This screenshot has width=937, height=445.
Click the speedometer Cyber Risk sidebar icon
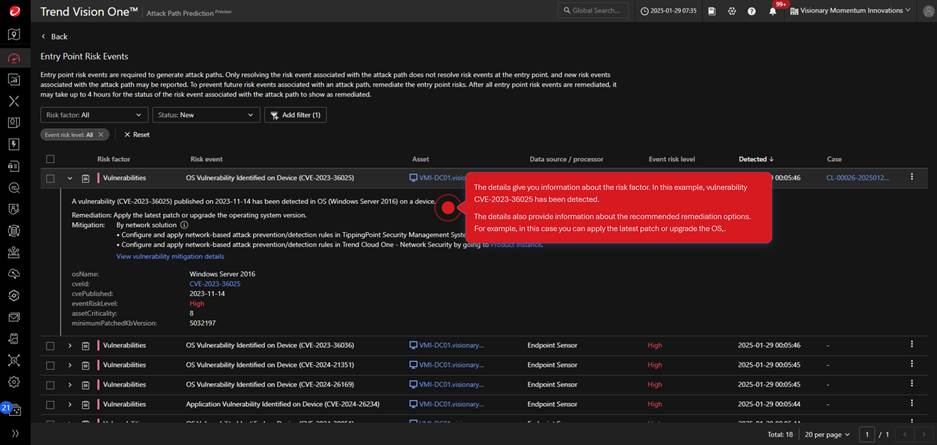tap(14, 57)
